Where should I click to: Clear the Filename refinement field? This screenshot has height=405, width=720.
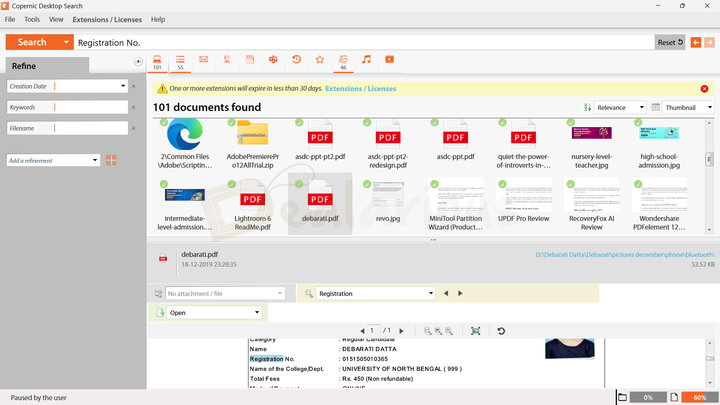[x=134, y=128]
